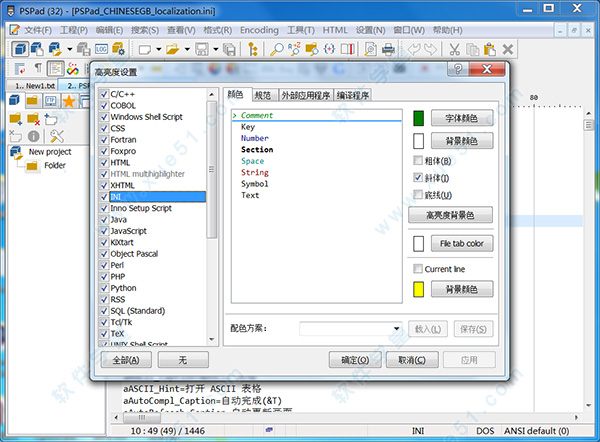Click the 全部(A) select all button
Viewport: 600px width, 442px height.
pyautogui.click(x=126, y=360)
